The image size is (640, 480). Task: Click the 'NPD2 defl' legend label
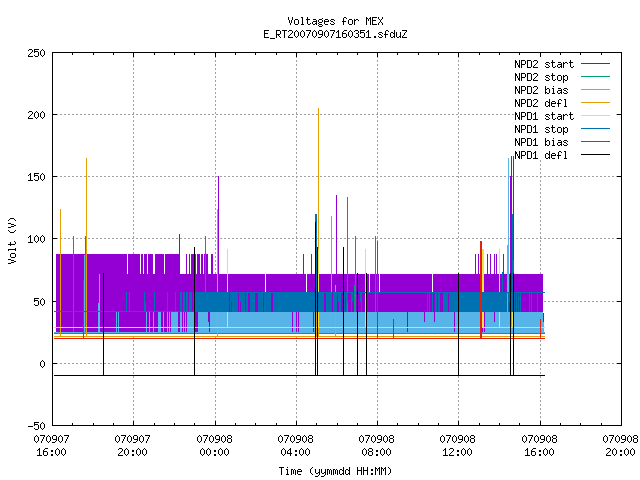click(541, 103)
